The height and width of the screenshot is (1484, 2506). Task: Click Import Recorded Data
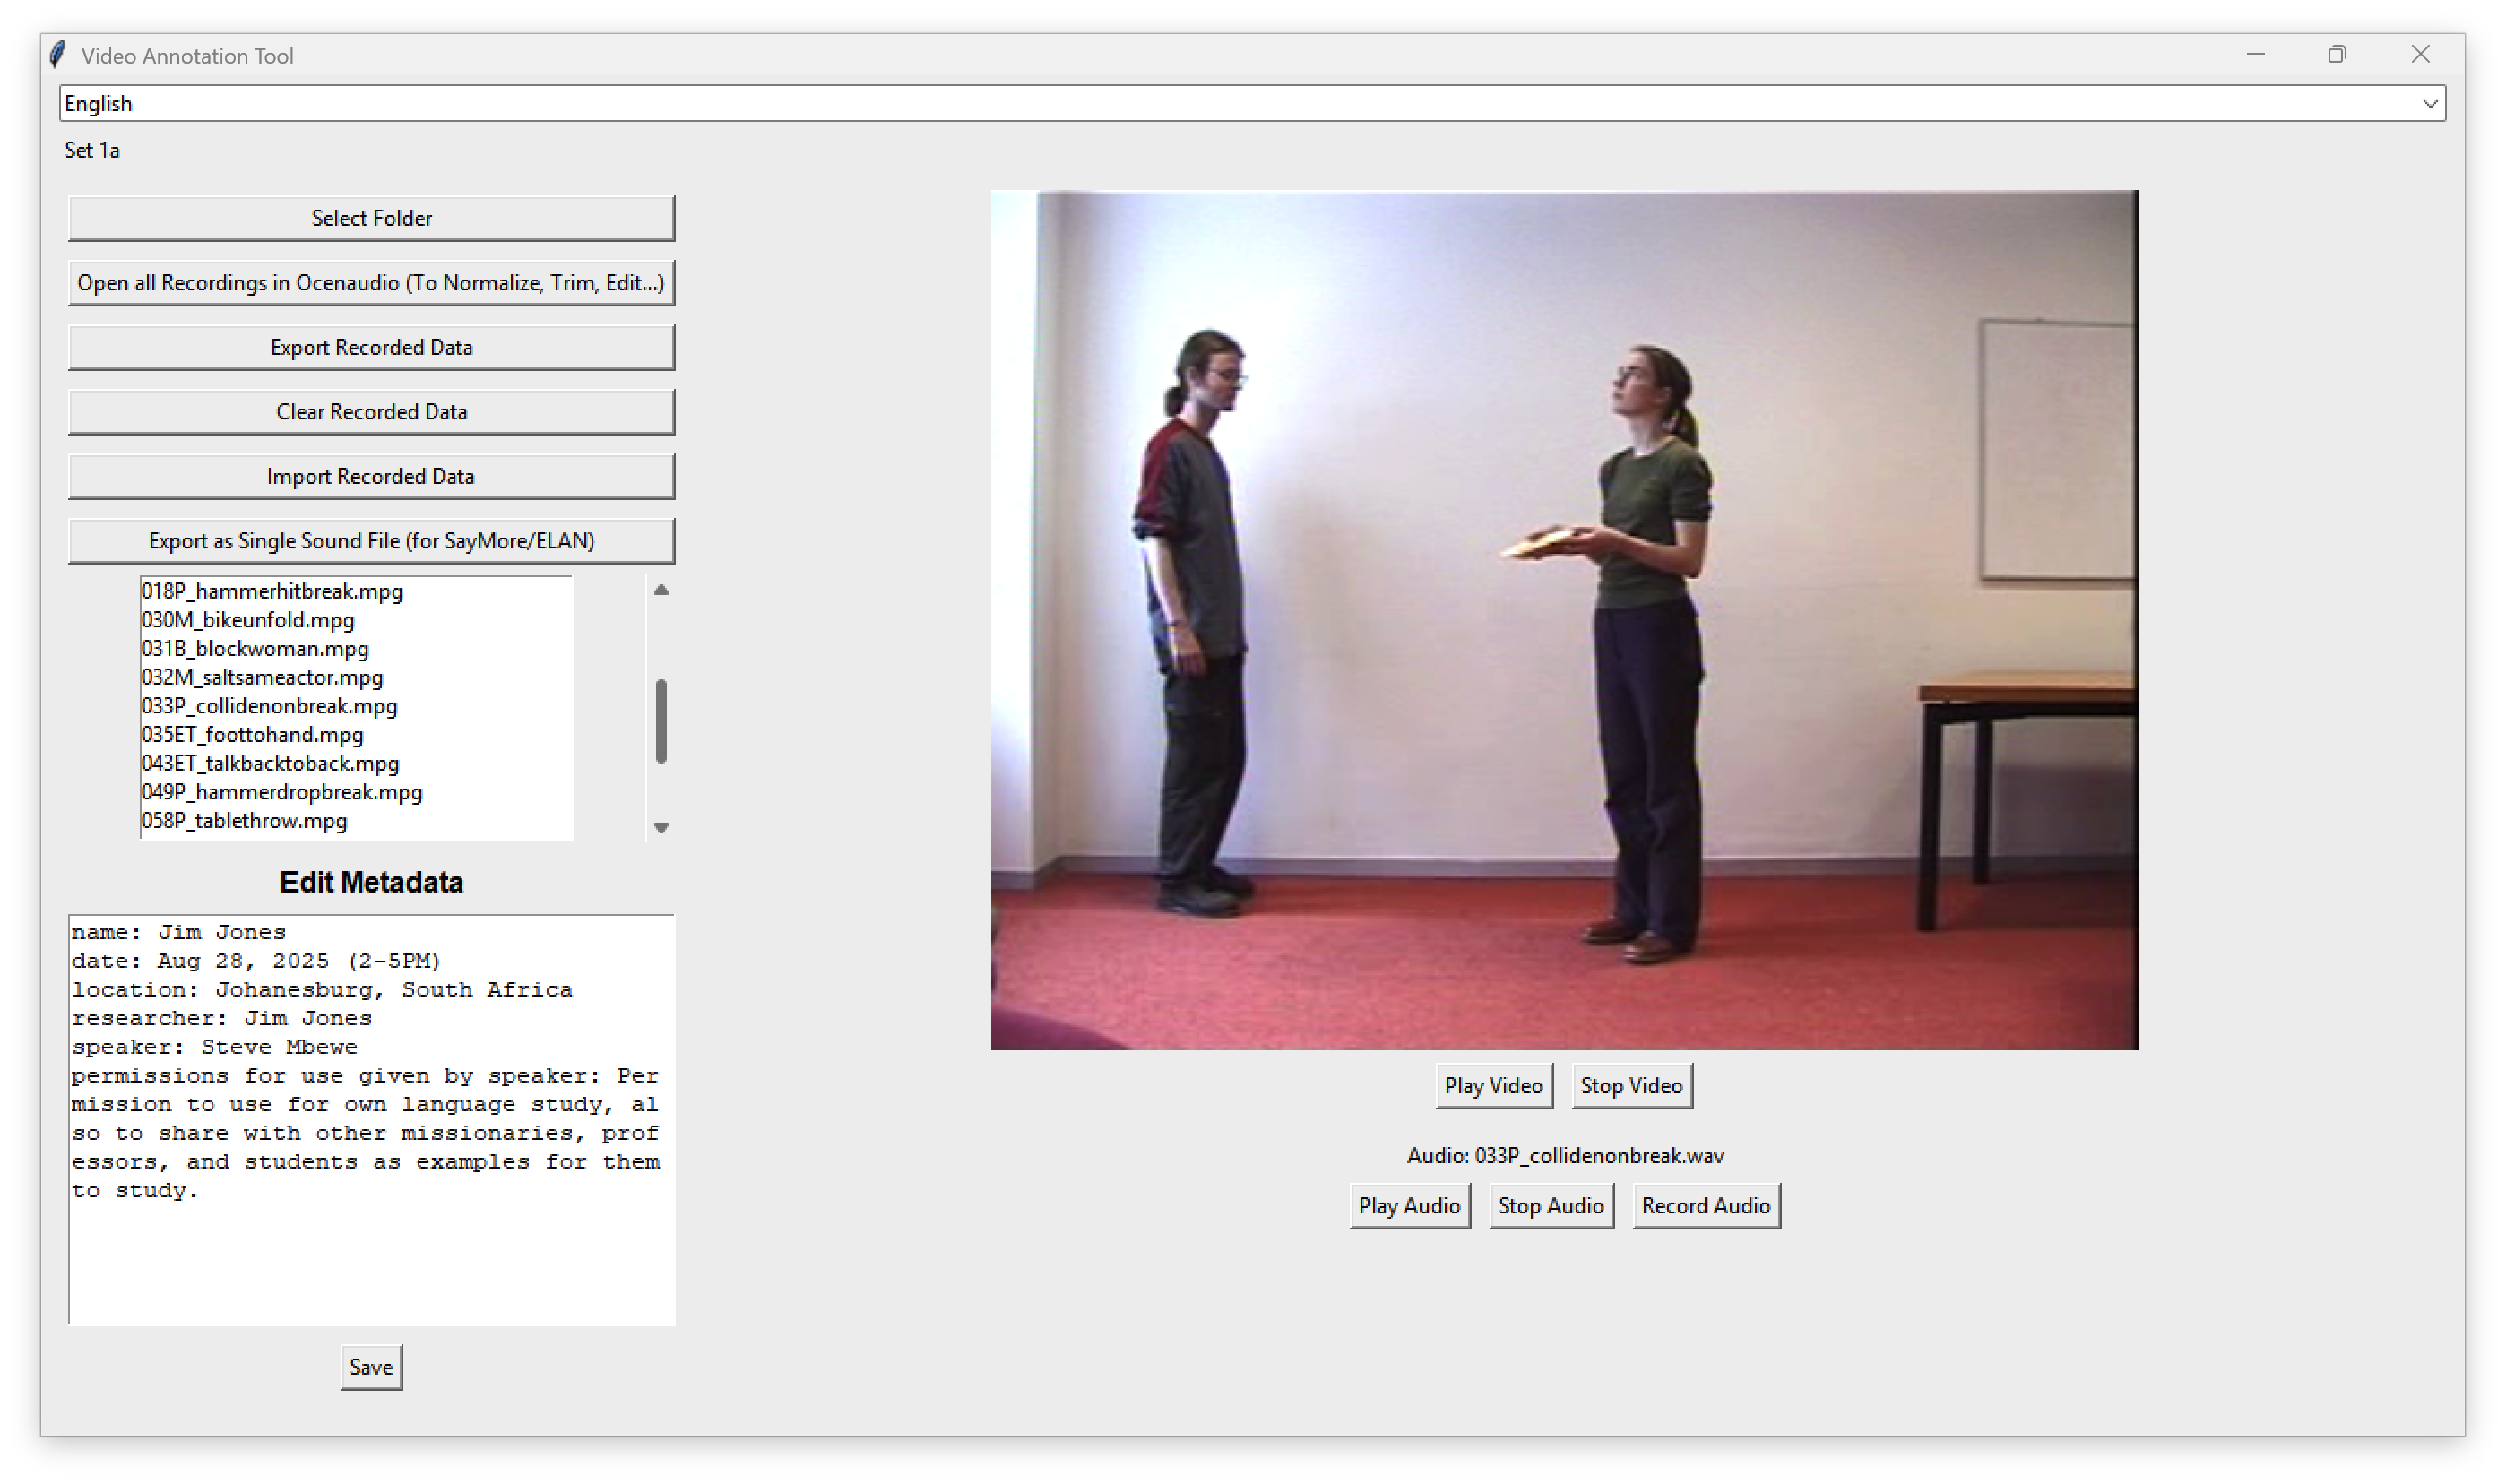371,476
